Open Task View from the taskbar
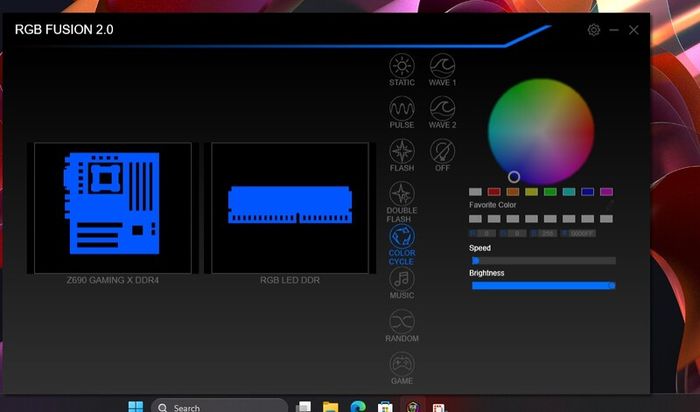Viewport: 700px width, 412px height. pyautogui.click(x=304, y=407)
